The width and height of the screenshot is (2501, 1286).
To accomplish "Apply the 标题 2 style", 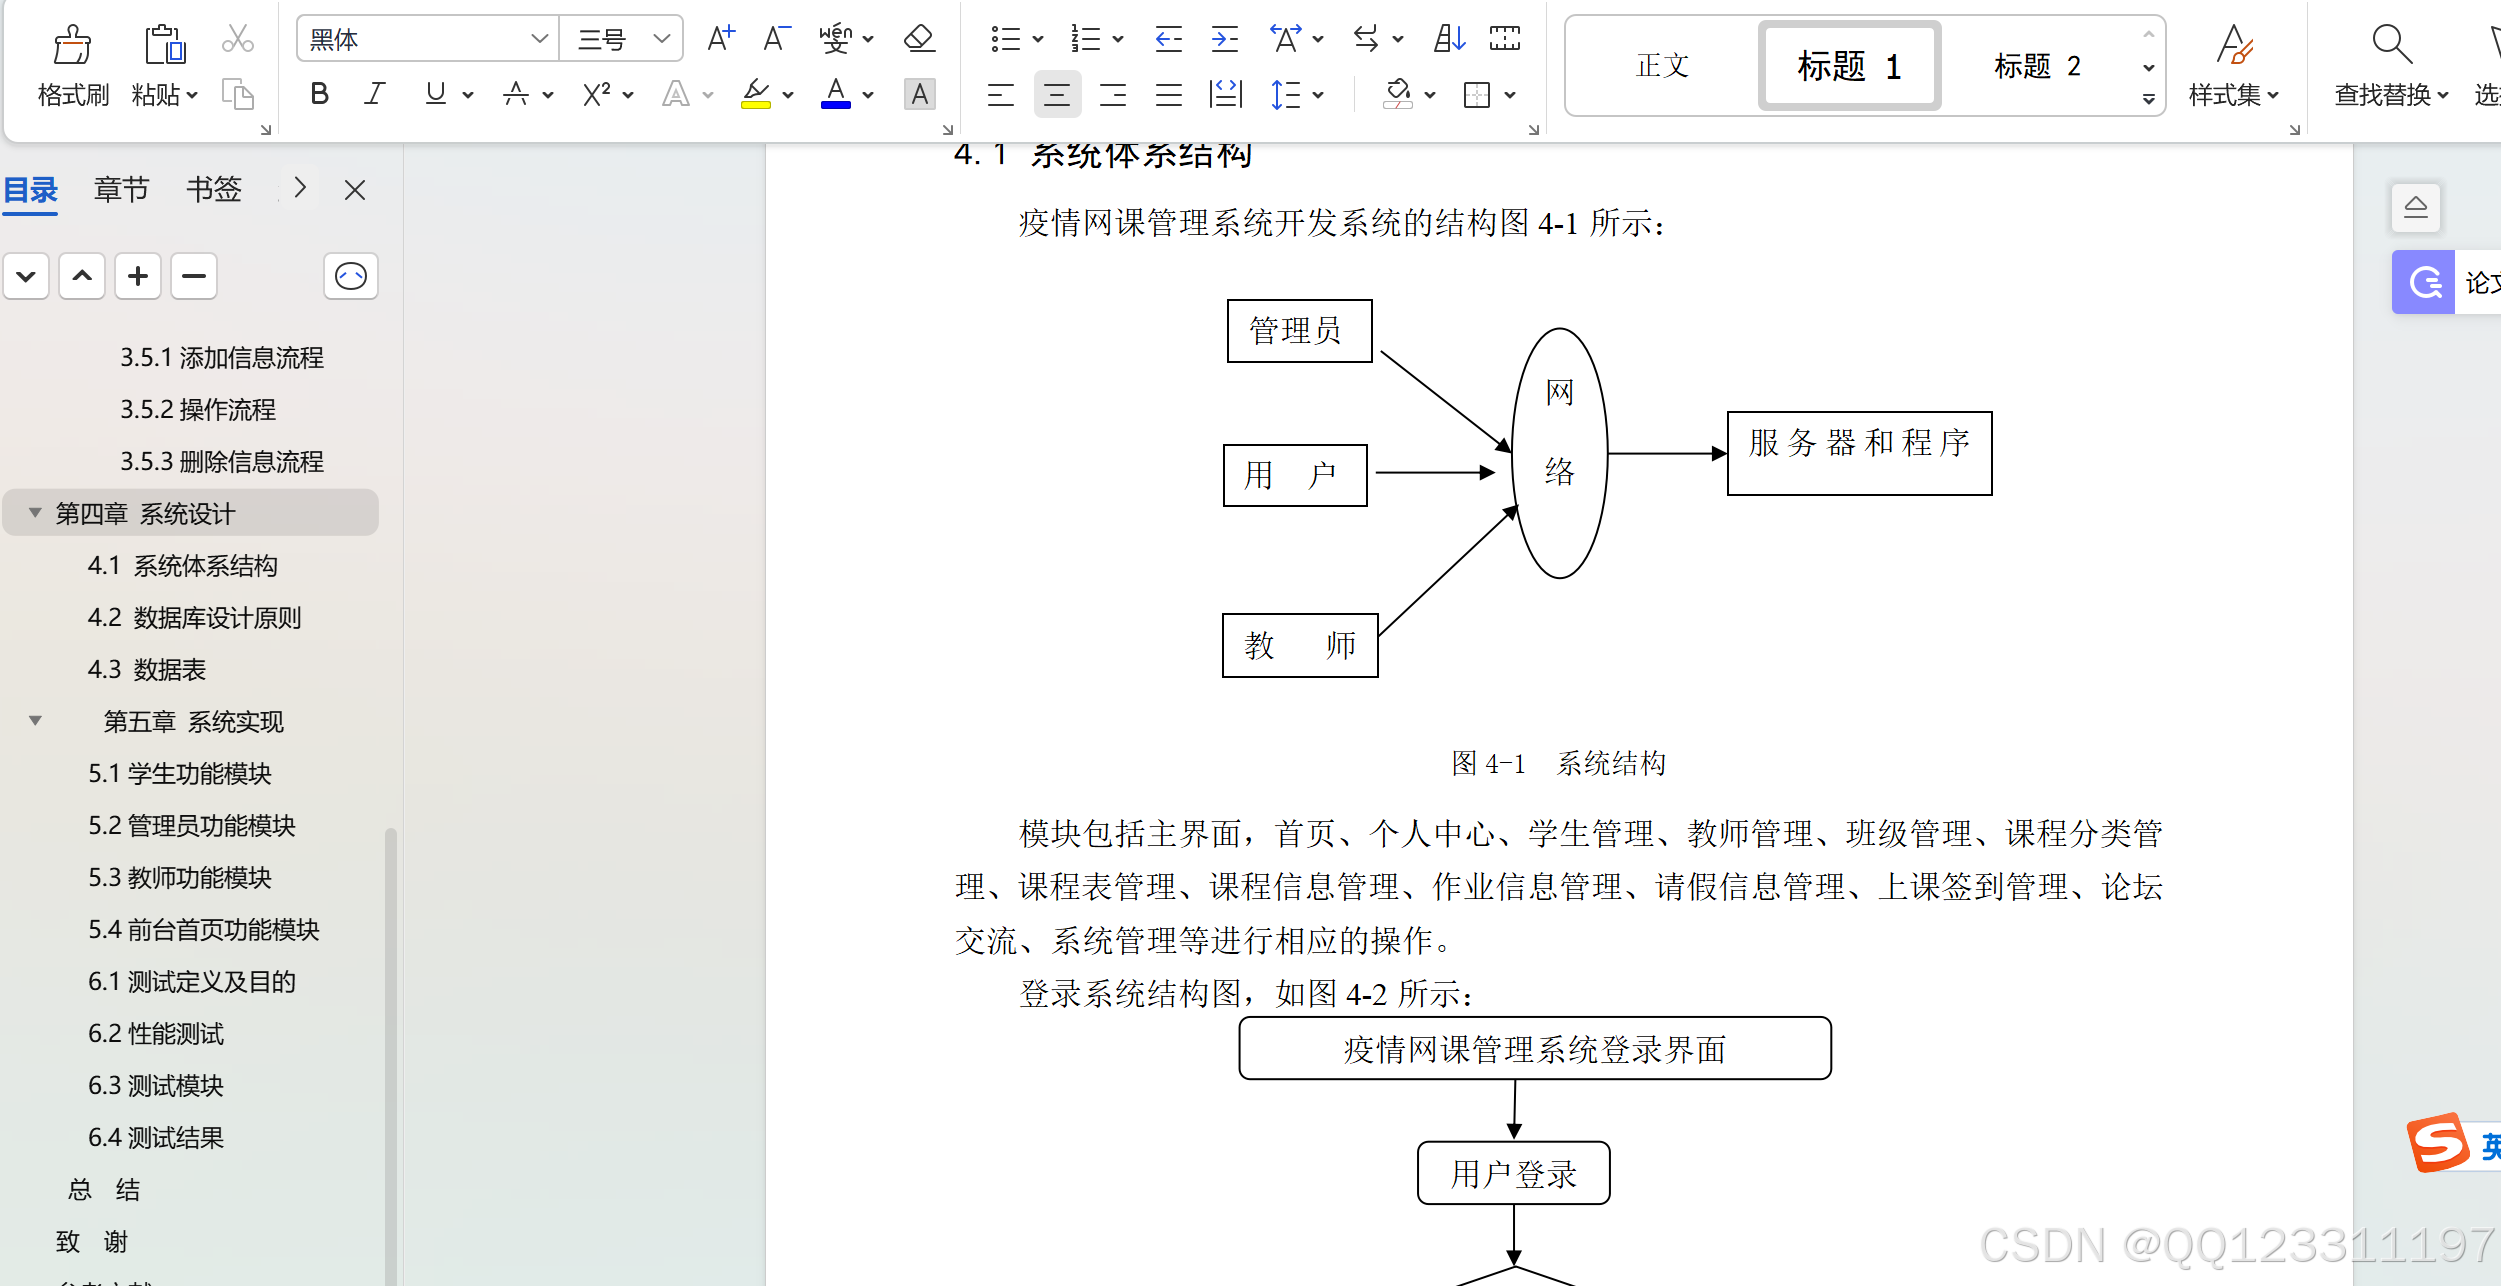I will (2035, 65).
